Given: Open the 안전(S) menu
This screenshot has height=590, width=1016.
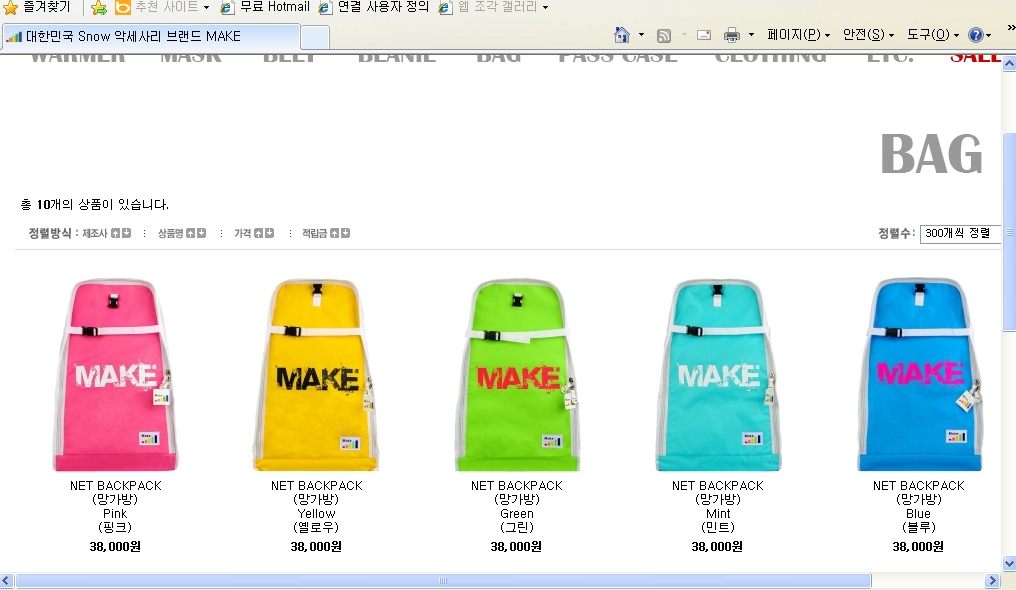Looking at the screenshot, I should point(868,35).
